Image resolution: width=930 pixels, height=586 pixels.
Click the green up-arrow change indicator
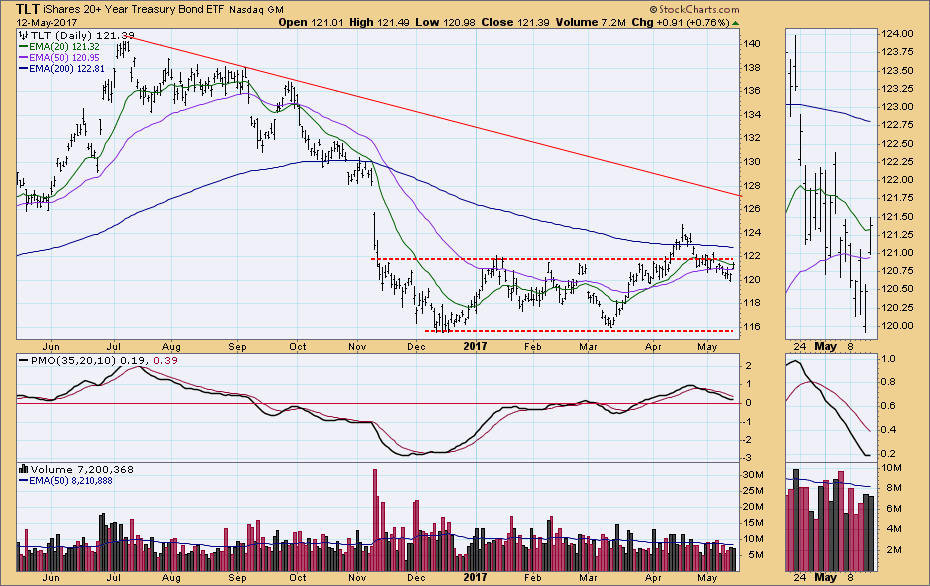(x=735, y=23)
